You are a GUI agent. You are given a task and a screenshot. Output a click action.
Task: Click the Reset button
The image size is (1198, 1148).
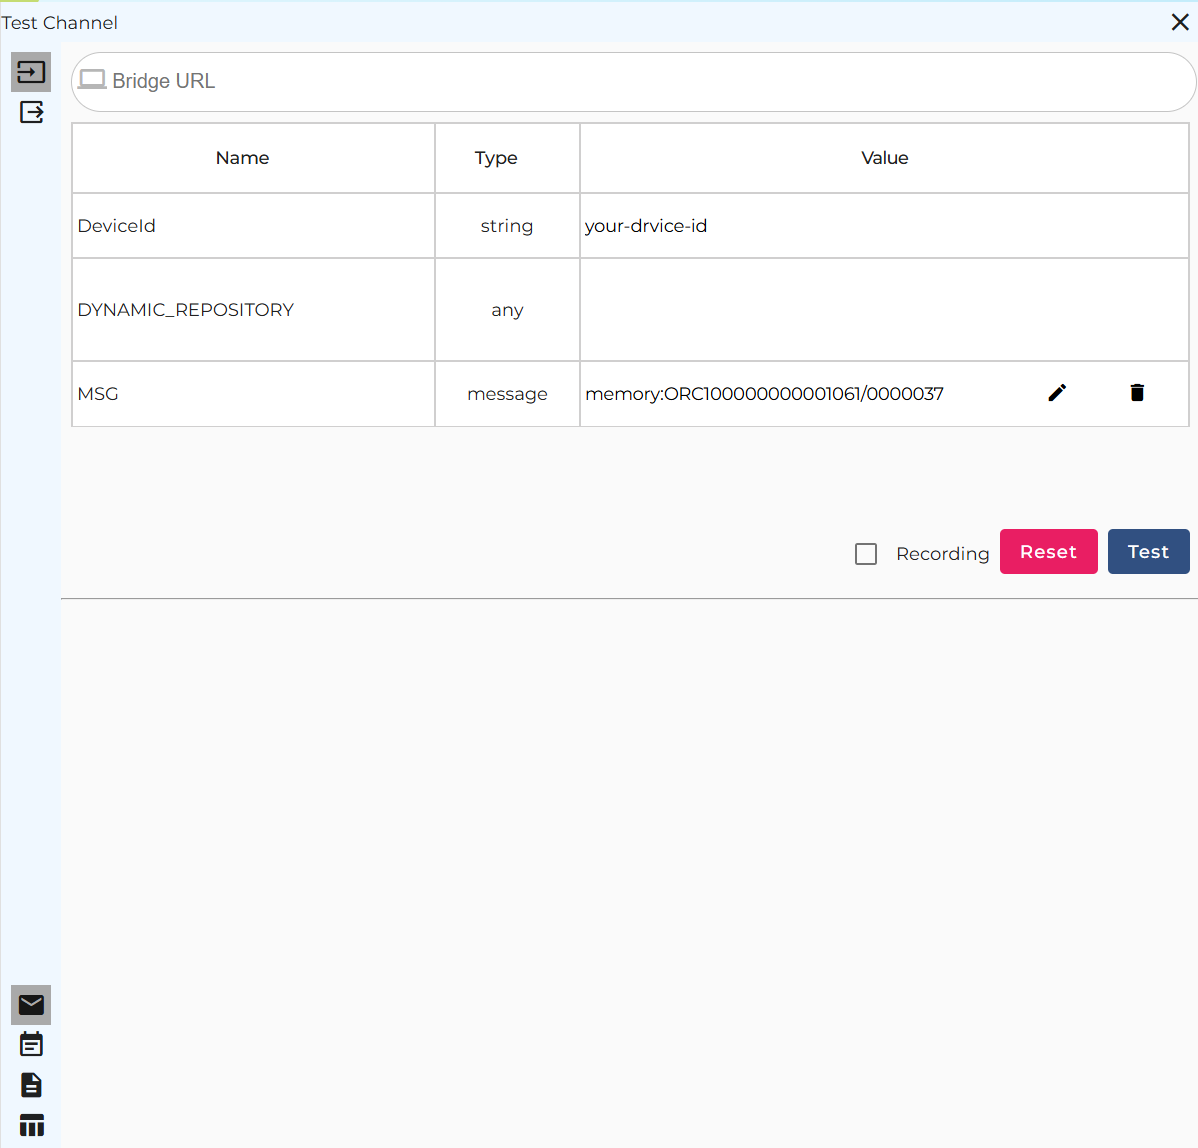(x=1048, y=551)
